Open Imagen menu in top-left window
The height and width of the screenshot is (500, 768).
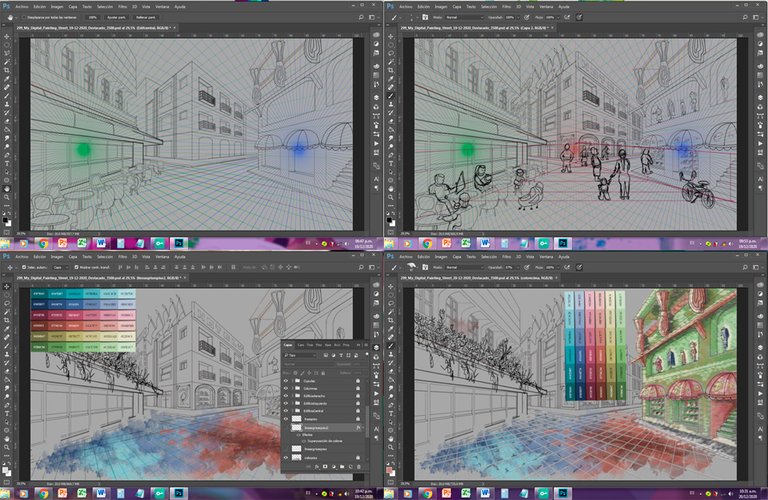point(57,7)
